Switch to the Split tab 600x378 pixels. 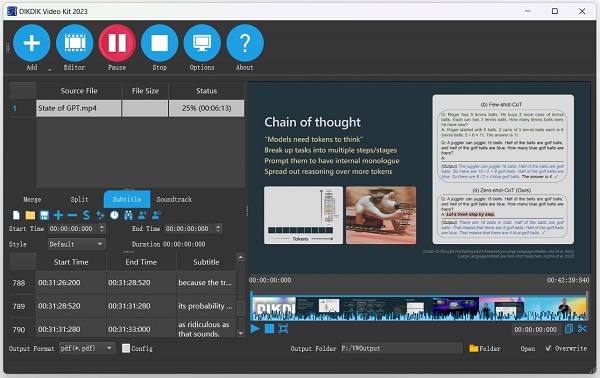[x=79, y=199]
